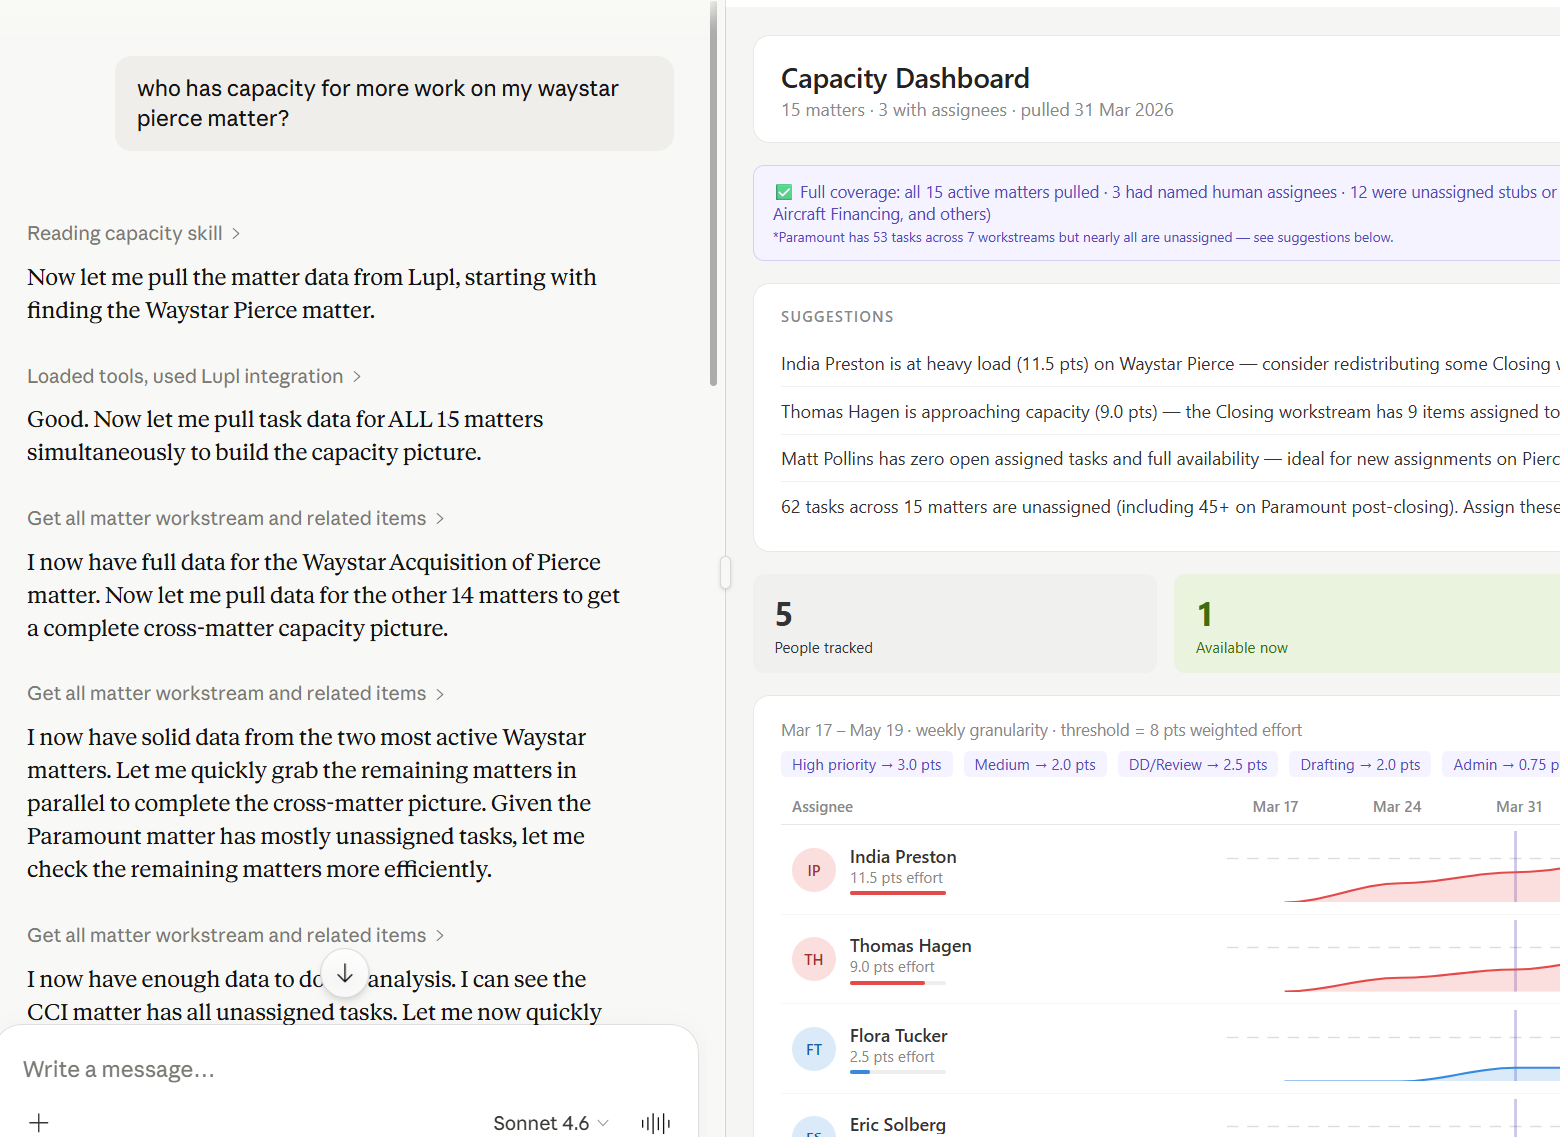1560x1137 pixels.
Task: Expand the Reading capacity skill step
Action: pos(134,233)
